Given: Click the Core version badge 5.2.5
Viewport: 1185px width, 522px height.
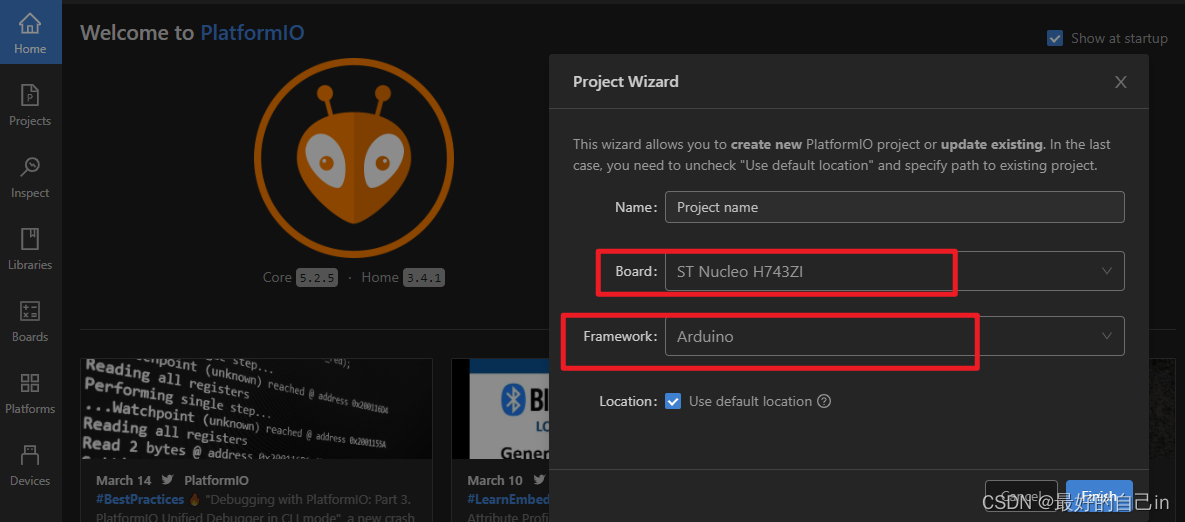Looking at the screenshot, I should [317, 277].
